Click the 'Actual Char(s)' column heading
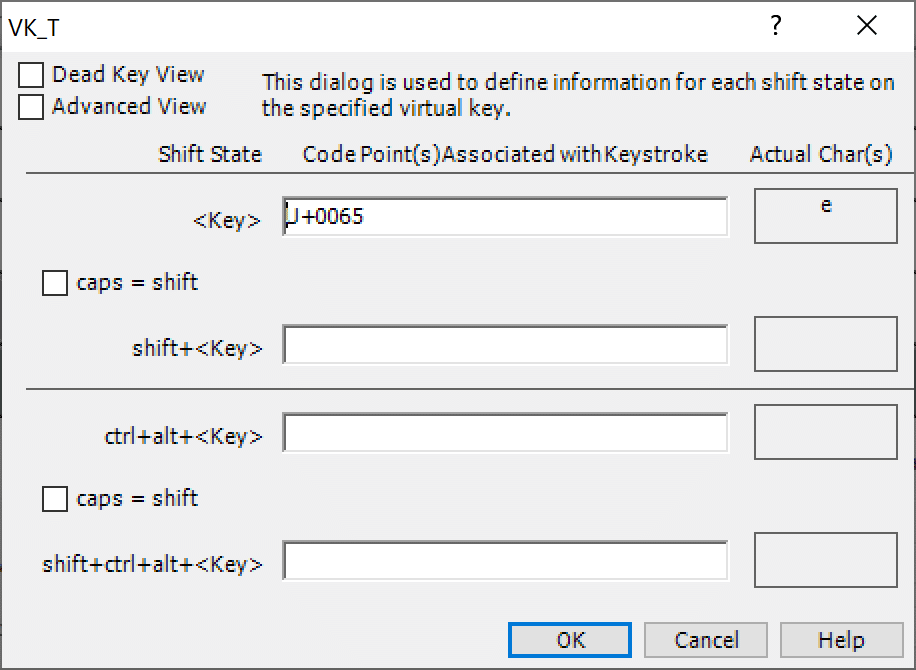Image resolution: width=916 pixels, height=670 pixels. (x=821, y=154)
